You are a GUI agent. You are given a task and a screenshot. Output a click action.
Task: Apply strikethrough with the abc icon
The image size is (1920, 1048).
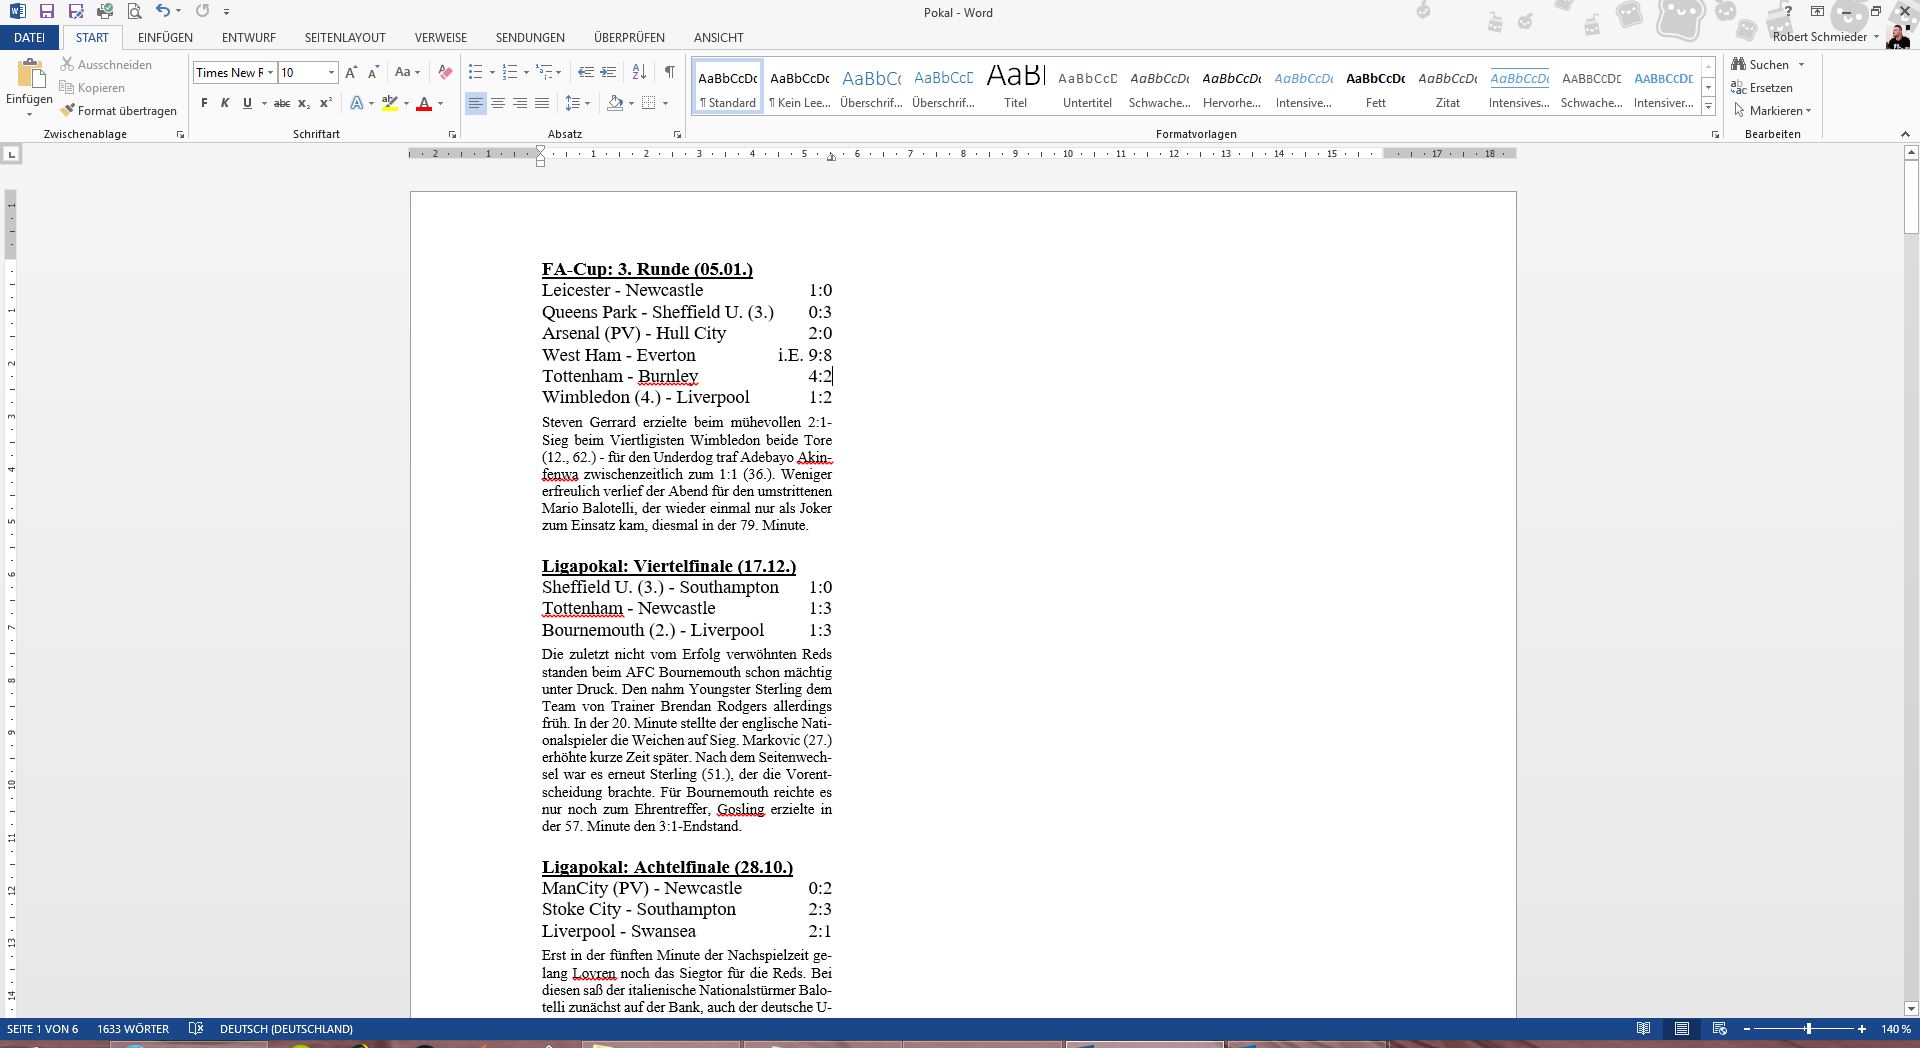282,103
